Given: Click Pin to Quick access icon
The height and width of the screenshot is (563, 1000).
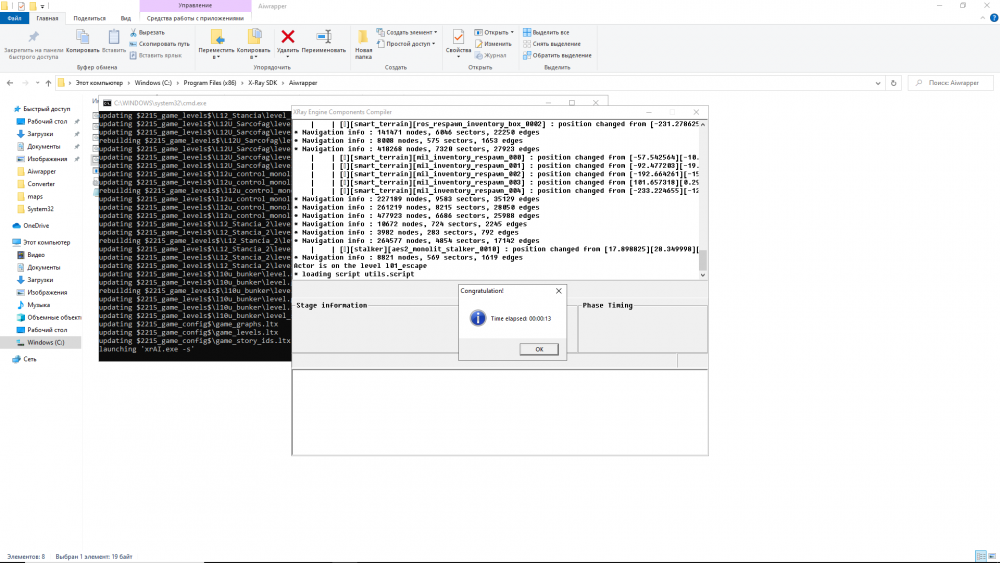Looking at the screenshot, I should [x=33, y=38].
